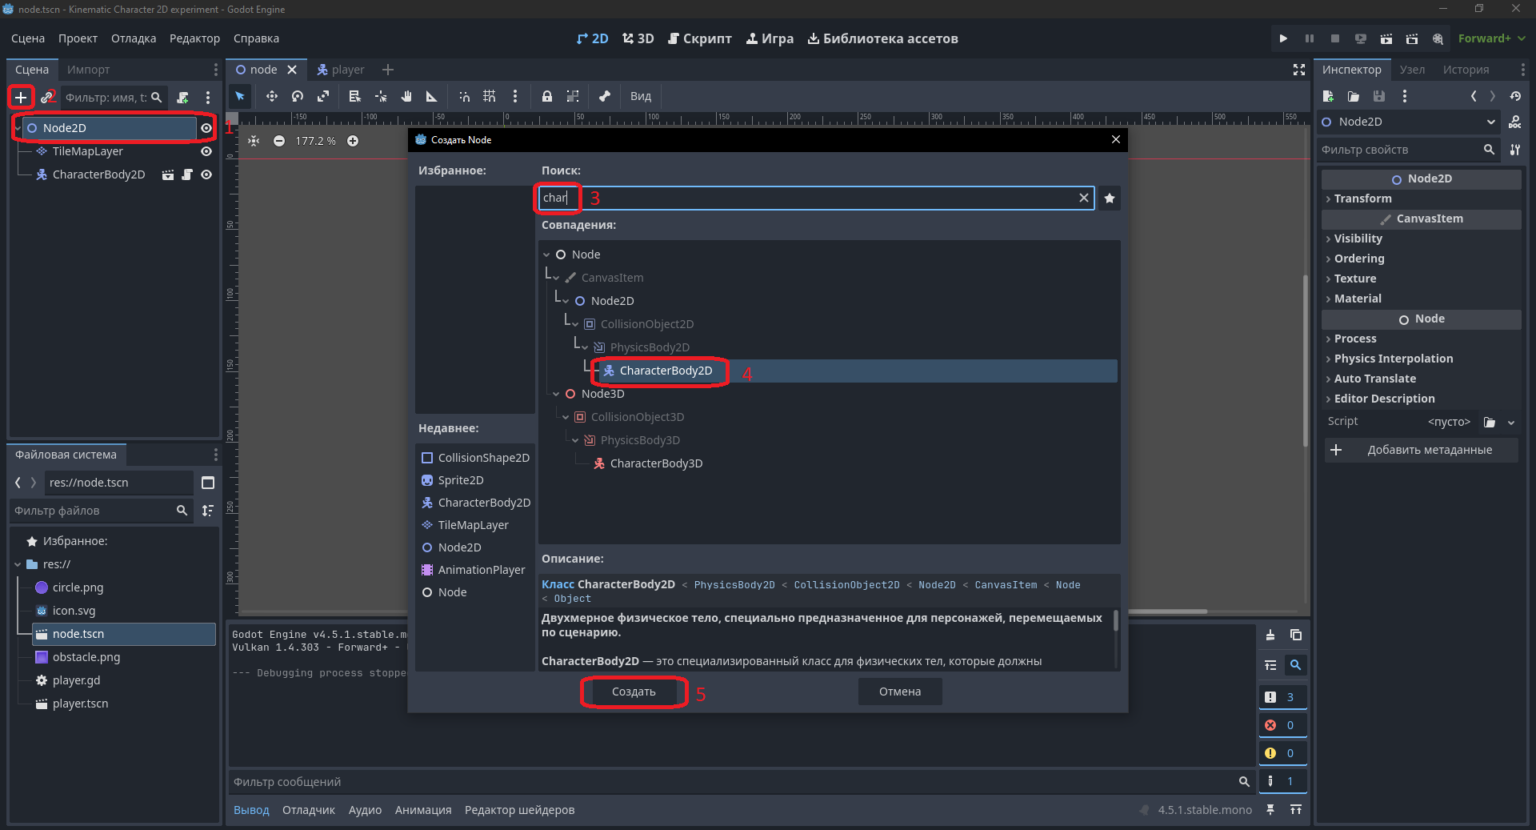Open object history icon in Inspector

point(1515,96)
